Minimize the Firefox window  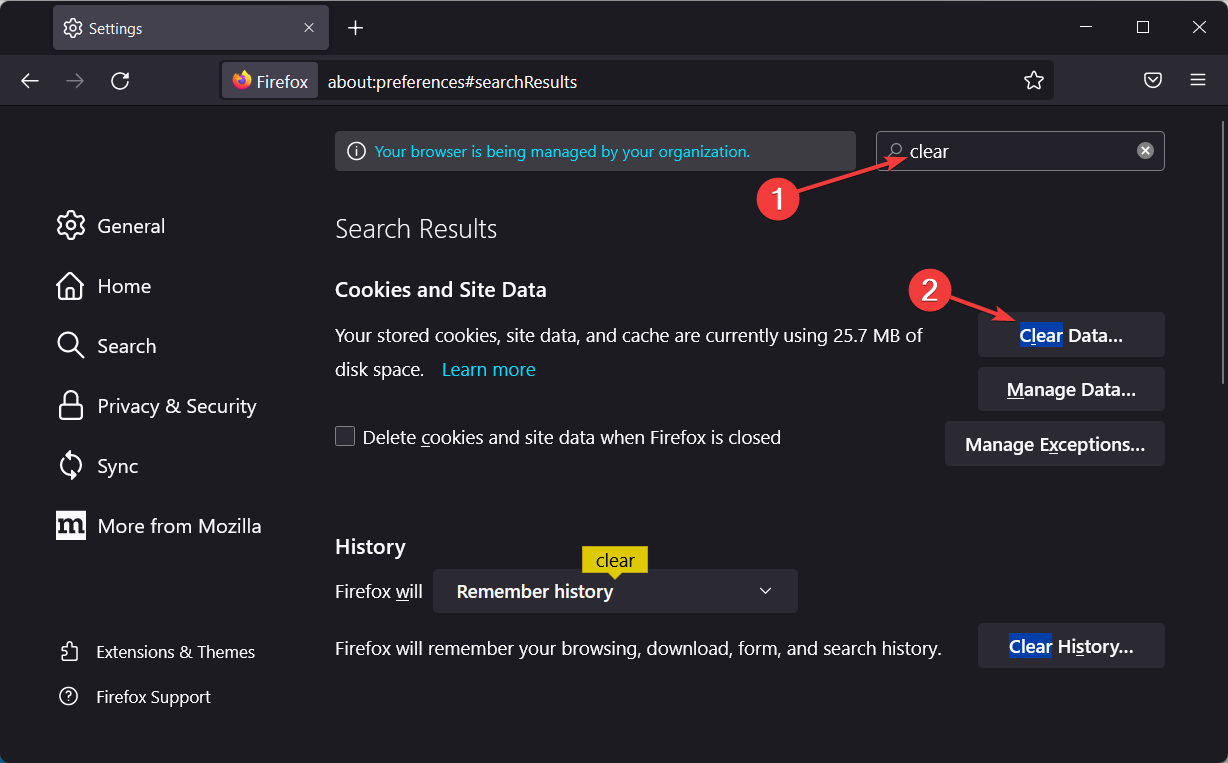point(1087,28)
